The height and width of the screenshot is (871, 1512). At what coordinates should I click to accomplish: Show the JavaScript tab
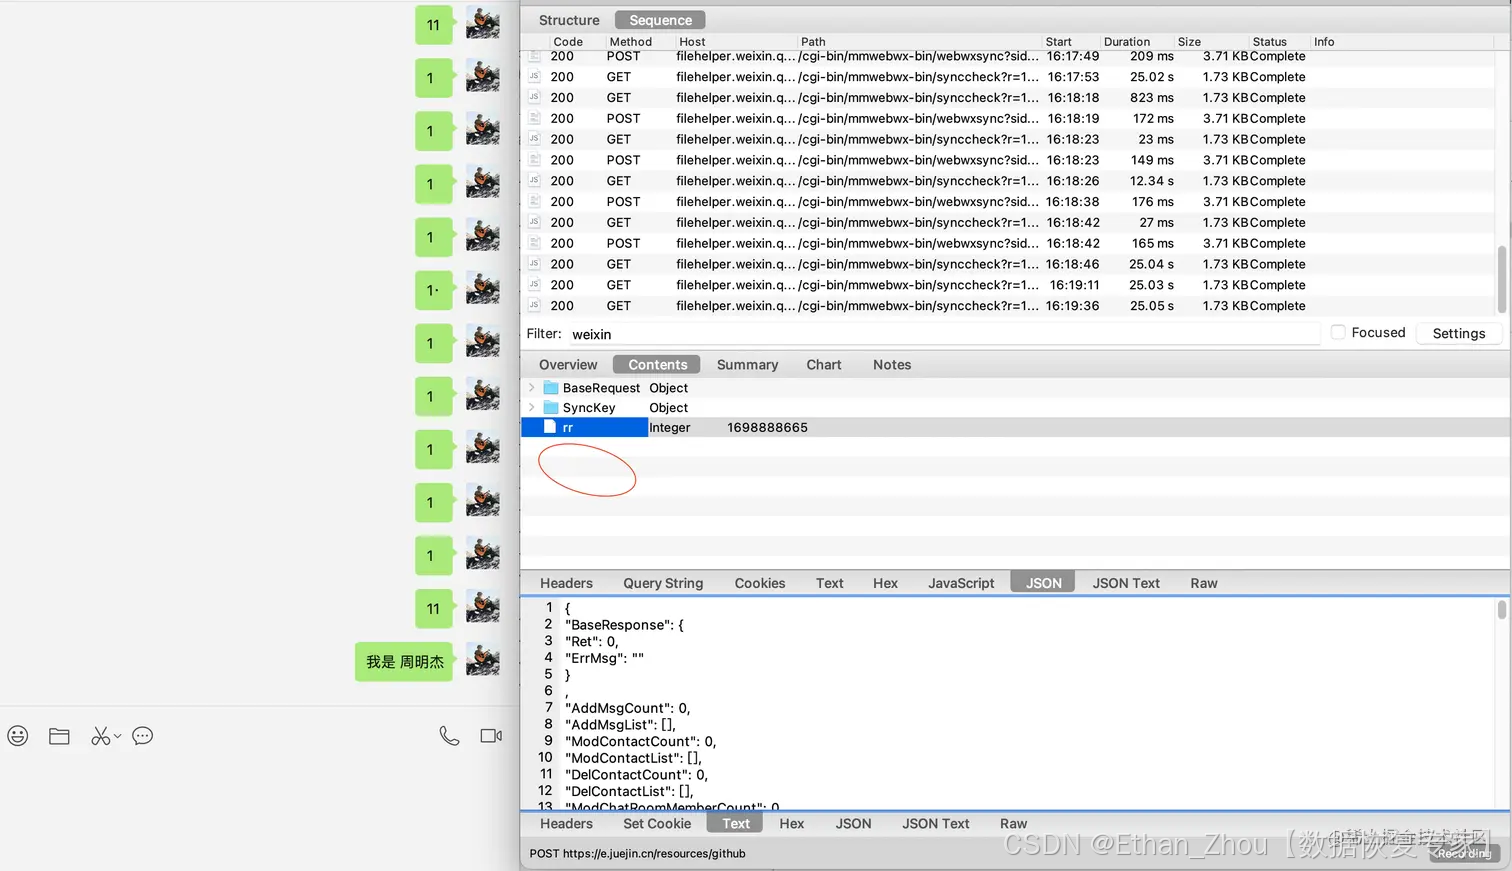tap(961, 583)
